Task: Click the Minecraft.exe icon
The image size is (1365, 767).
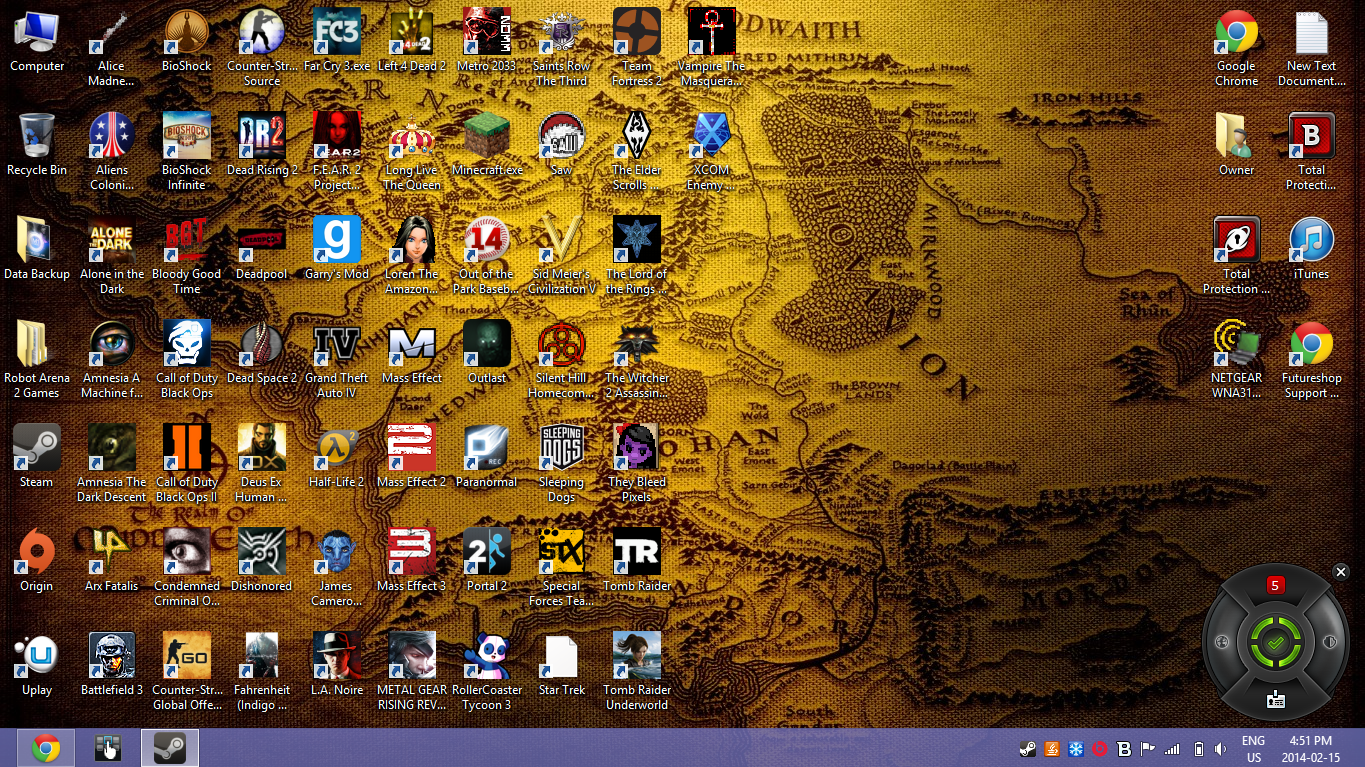Action: [487, 144]
